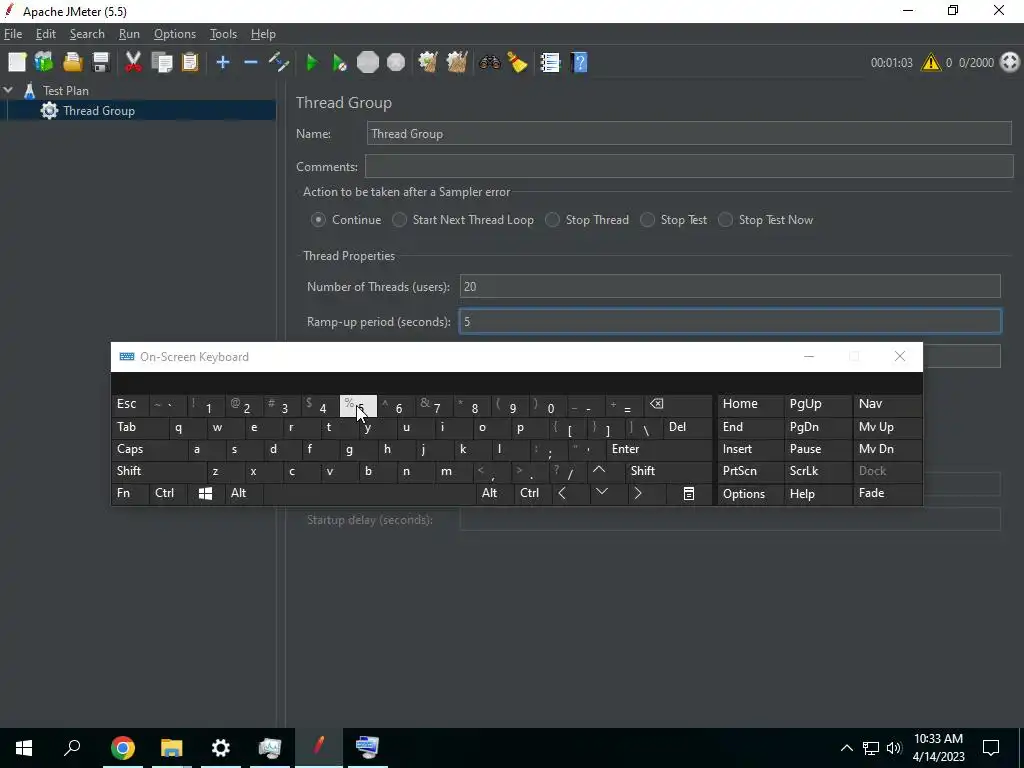Viewport: 1024px width, 768px height.
Task: Tap the Fade key on on-screen keyboard
Action: (x=887, y=494)
